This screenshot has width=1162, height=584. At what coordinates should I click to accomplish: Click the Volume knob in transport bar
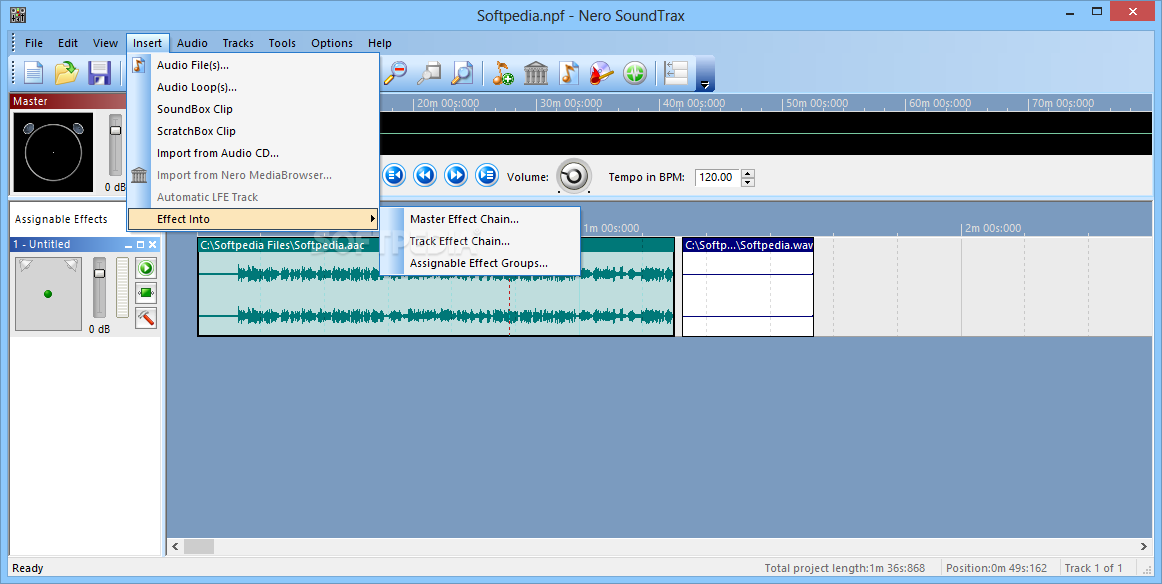click(x=574, y=176)
